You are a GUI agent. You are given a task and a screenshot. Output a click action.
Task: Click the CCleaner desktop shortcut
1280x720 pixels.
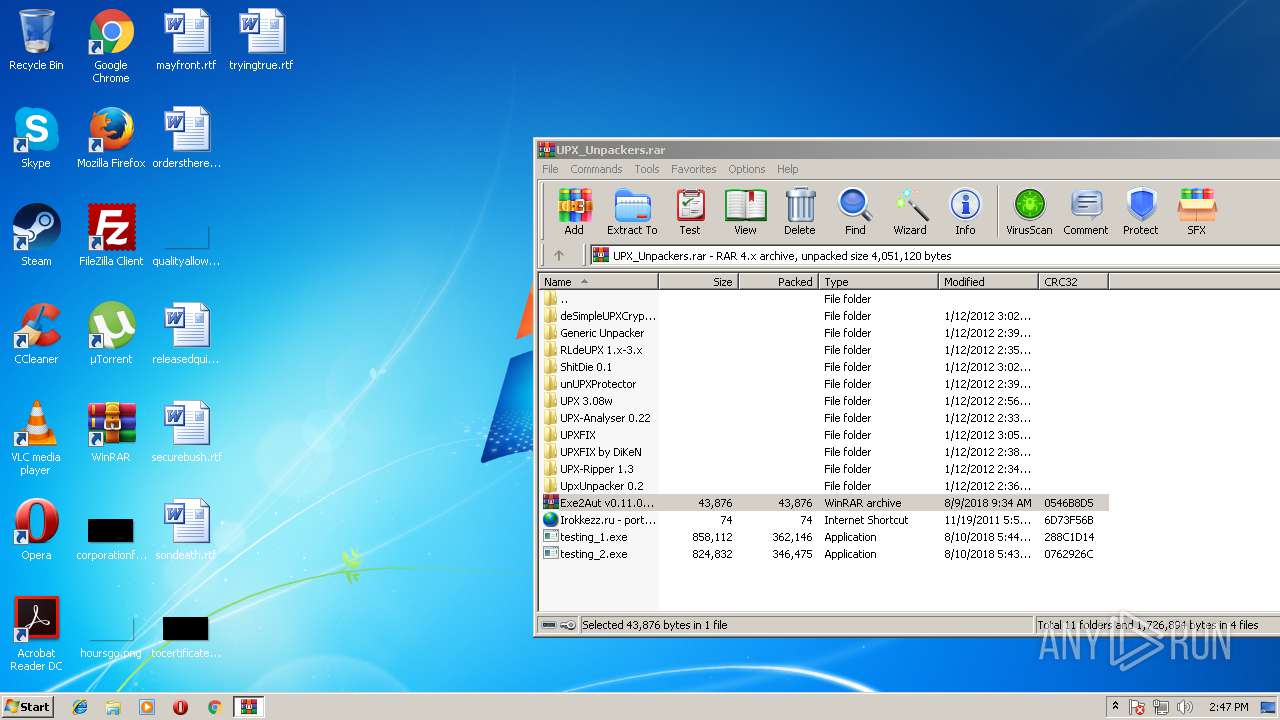[x=36, y=334]
